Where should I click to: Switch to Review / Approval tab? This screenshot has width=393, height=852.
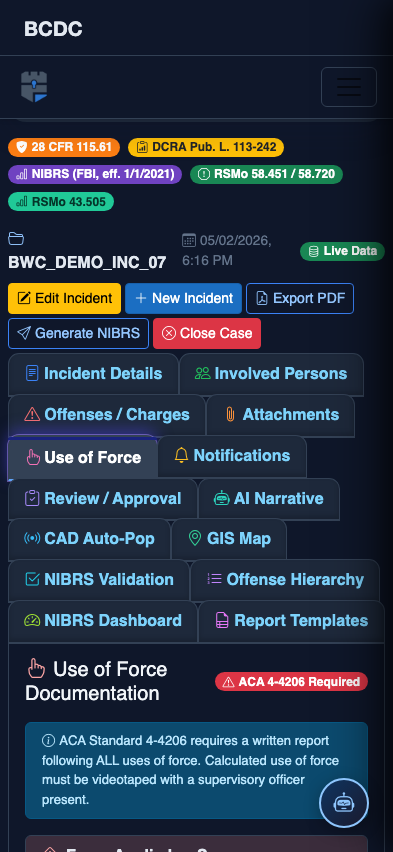click(103, 499)
